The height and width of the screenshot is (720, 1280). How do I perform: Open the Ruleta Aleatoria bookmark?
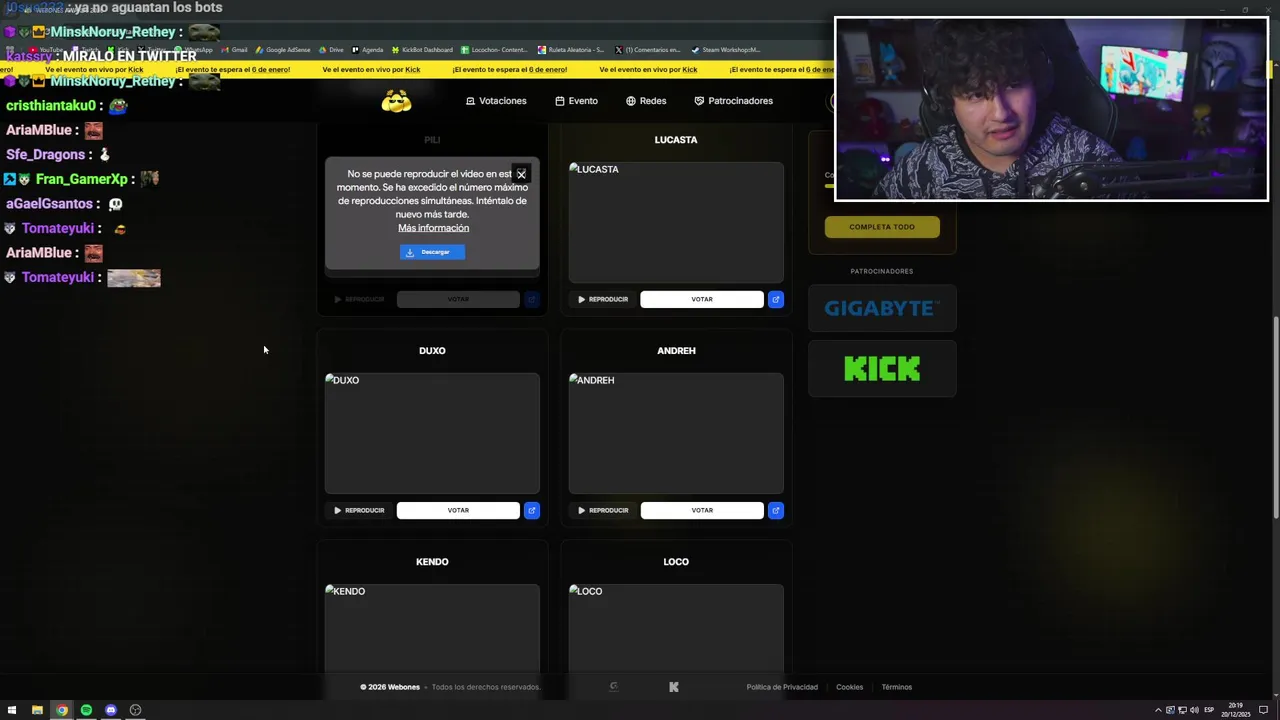(571, 50)
